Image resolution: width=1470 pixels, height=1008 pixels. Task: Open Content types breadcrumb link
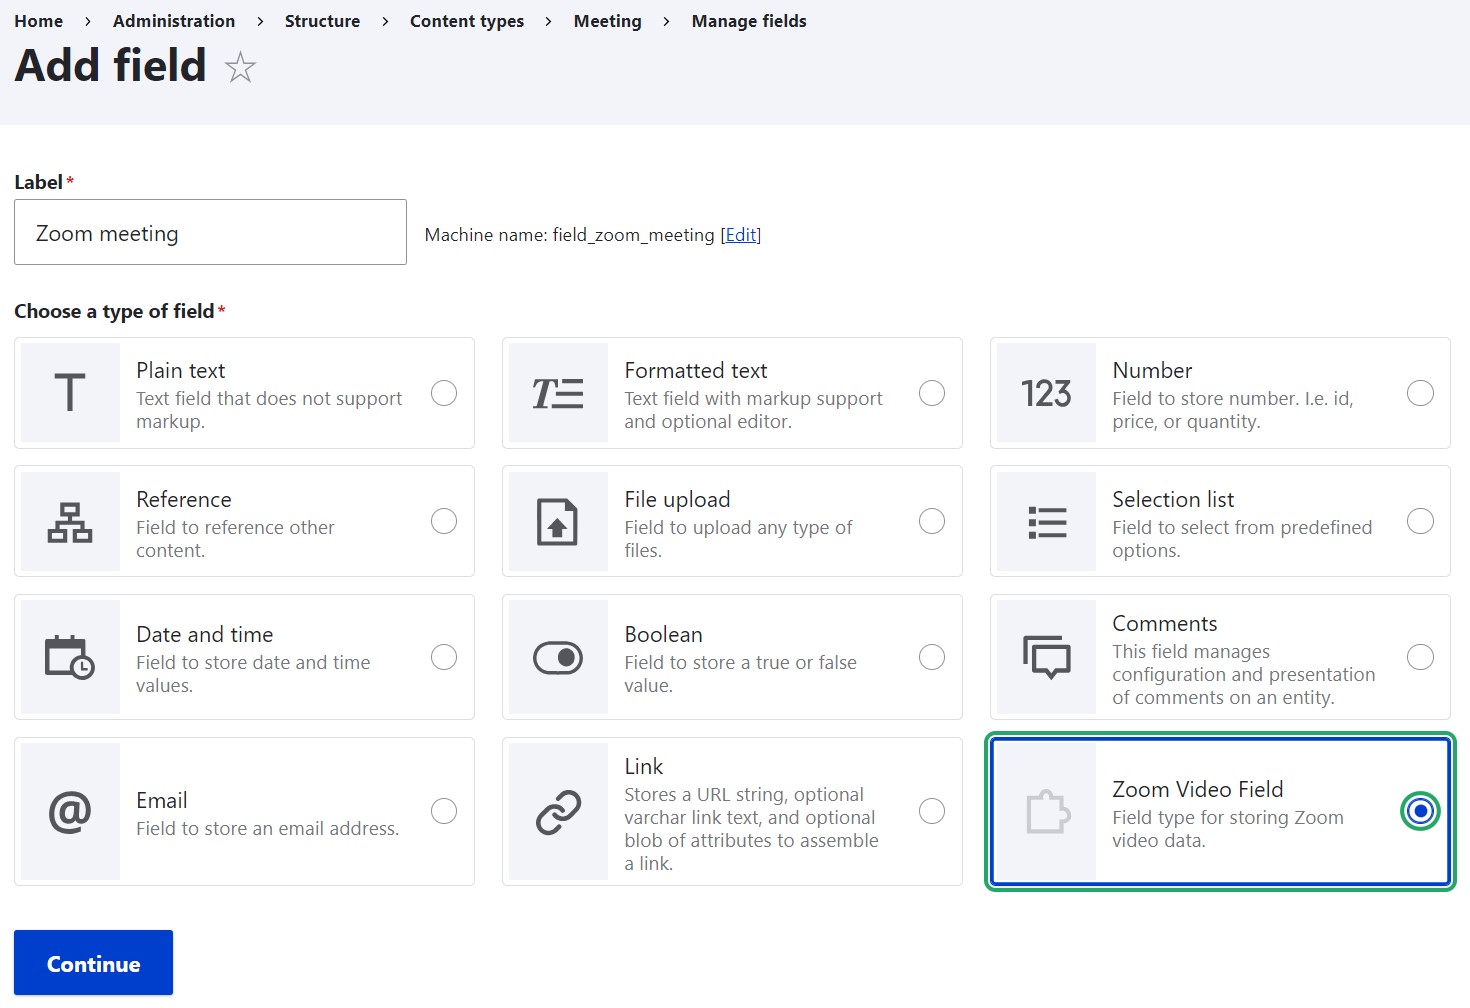pos(467,21)
